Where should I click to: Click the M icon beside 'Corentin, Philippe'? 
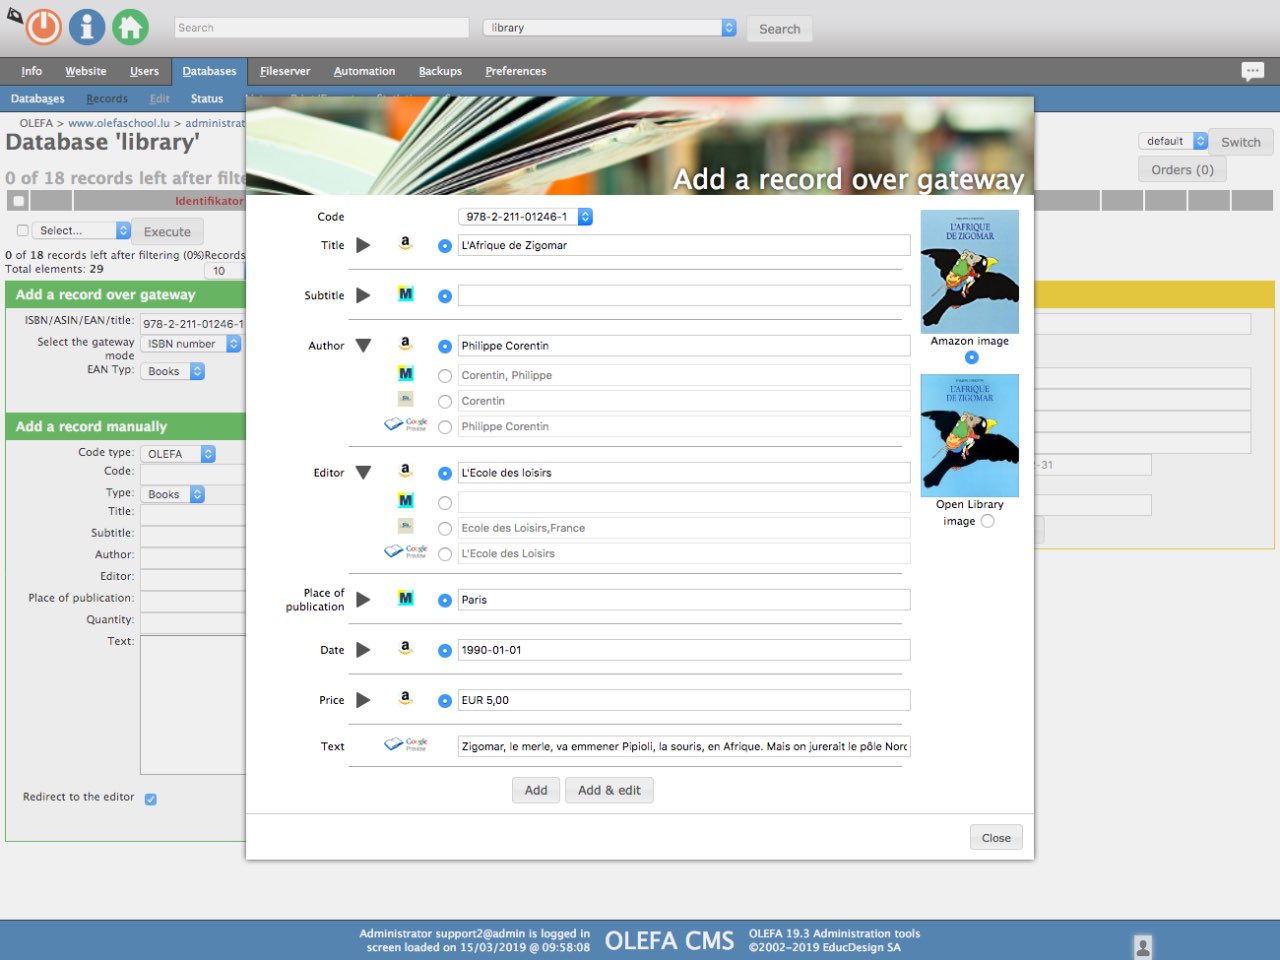pos(405,374)
